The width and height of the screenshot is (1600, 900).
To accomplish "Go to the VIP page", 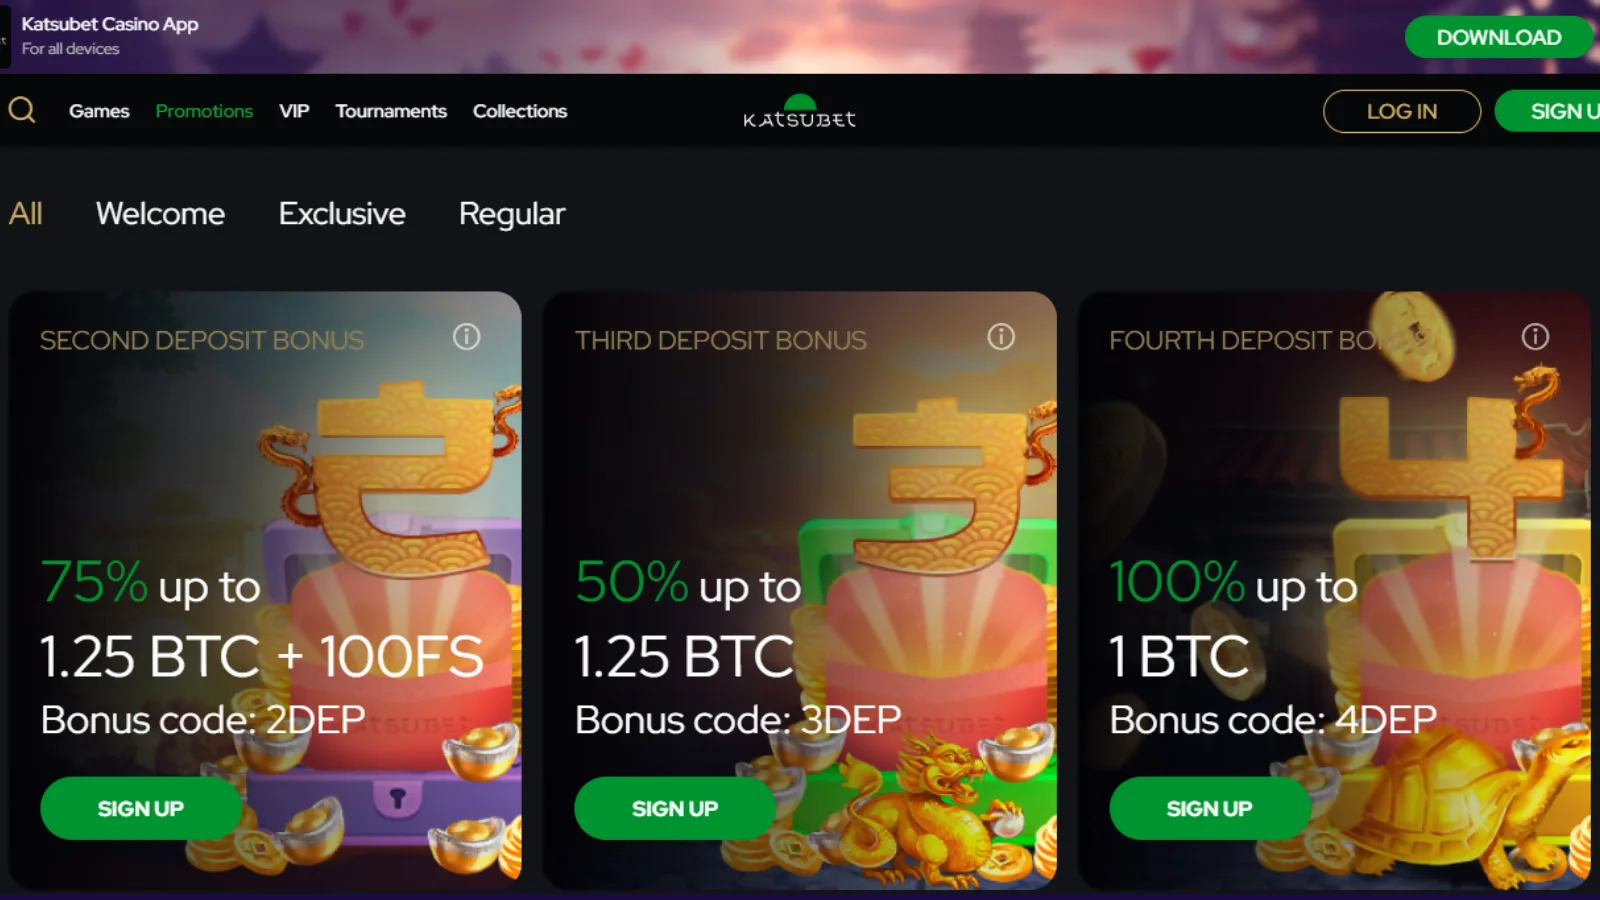I will [294, 111].
